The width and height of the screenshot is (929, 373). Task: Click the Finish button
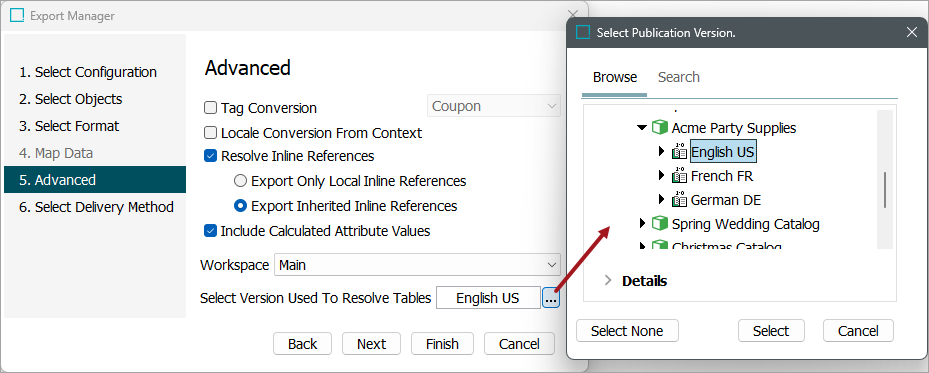coord(443,344)
